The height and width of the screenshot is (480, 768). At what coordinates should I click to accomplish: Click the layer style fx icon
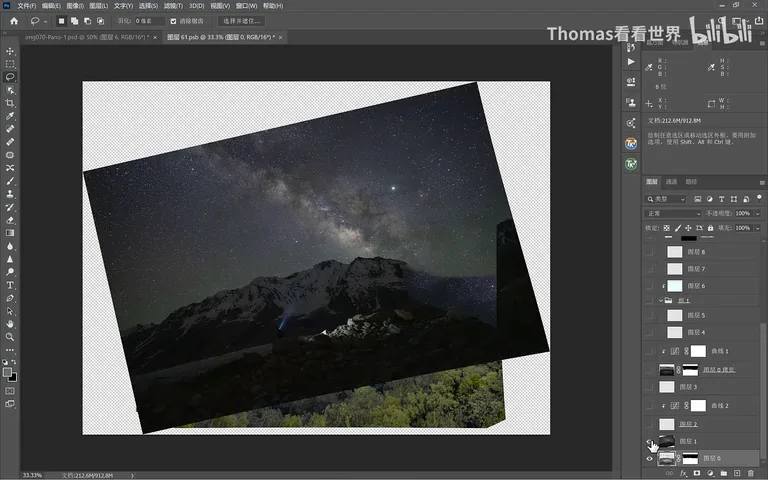(x=683, y=473)
